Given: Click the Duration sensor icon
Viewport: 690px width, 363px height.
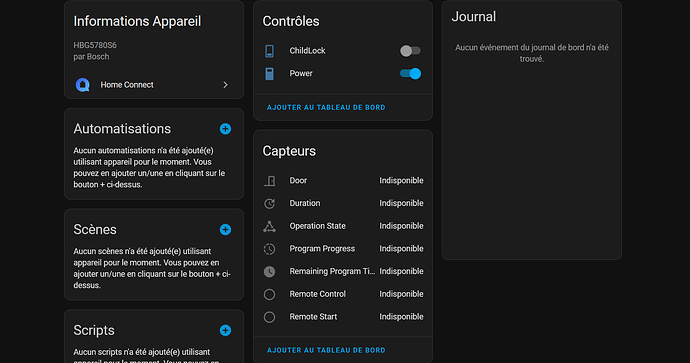Looking at the screenshot, I should point(269,203).
